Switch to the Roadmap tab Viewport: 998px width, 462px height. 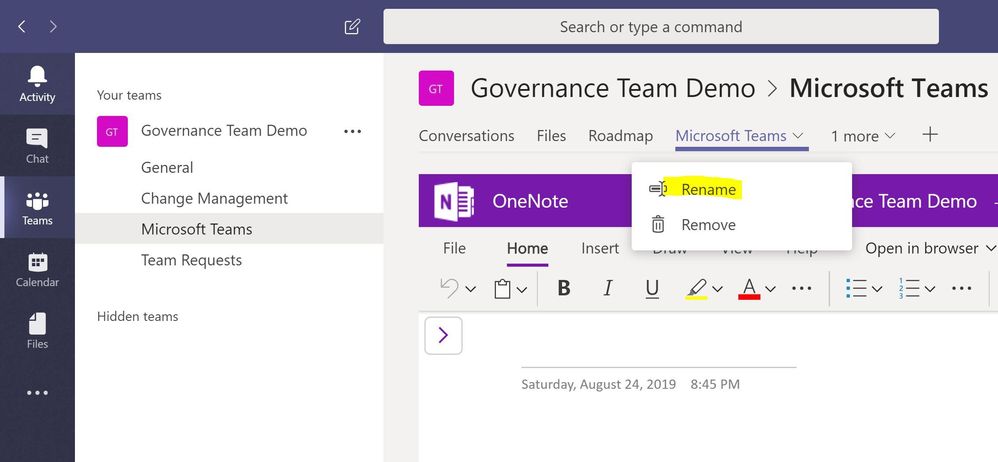point(621,136)
